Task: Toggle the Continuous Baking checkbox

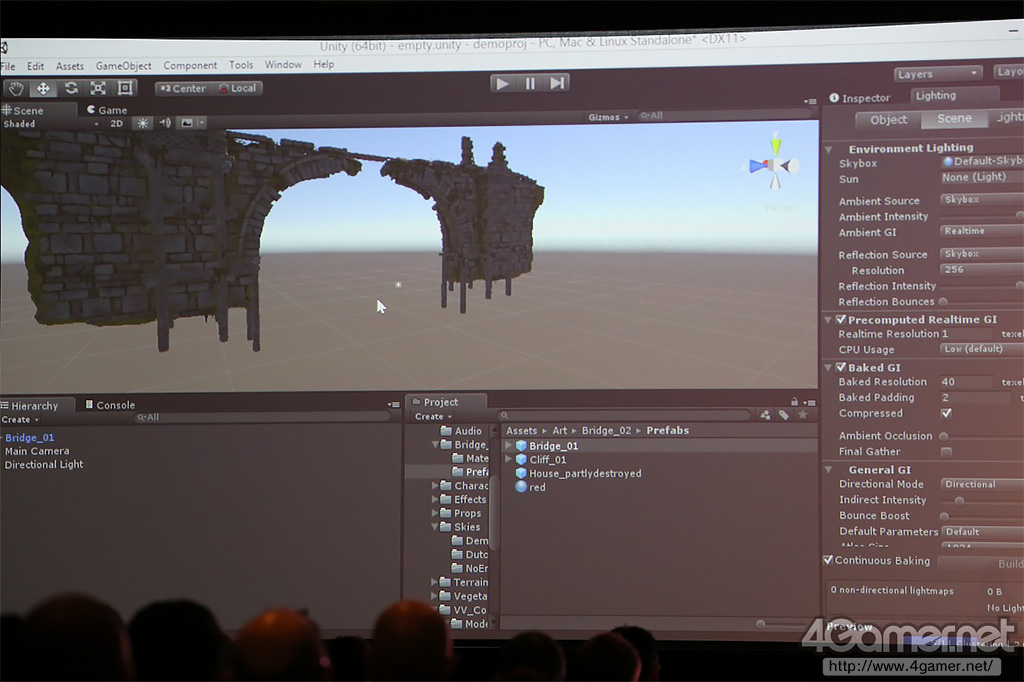Action: pos(828,560)
